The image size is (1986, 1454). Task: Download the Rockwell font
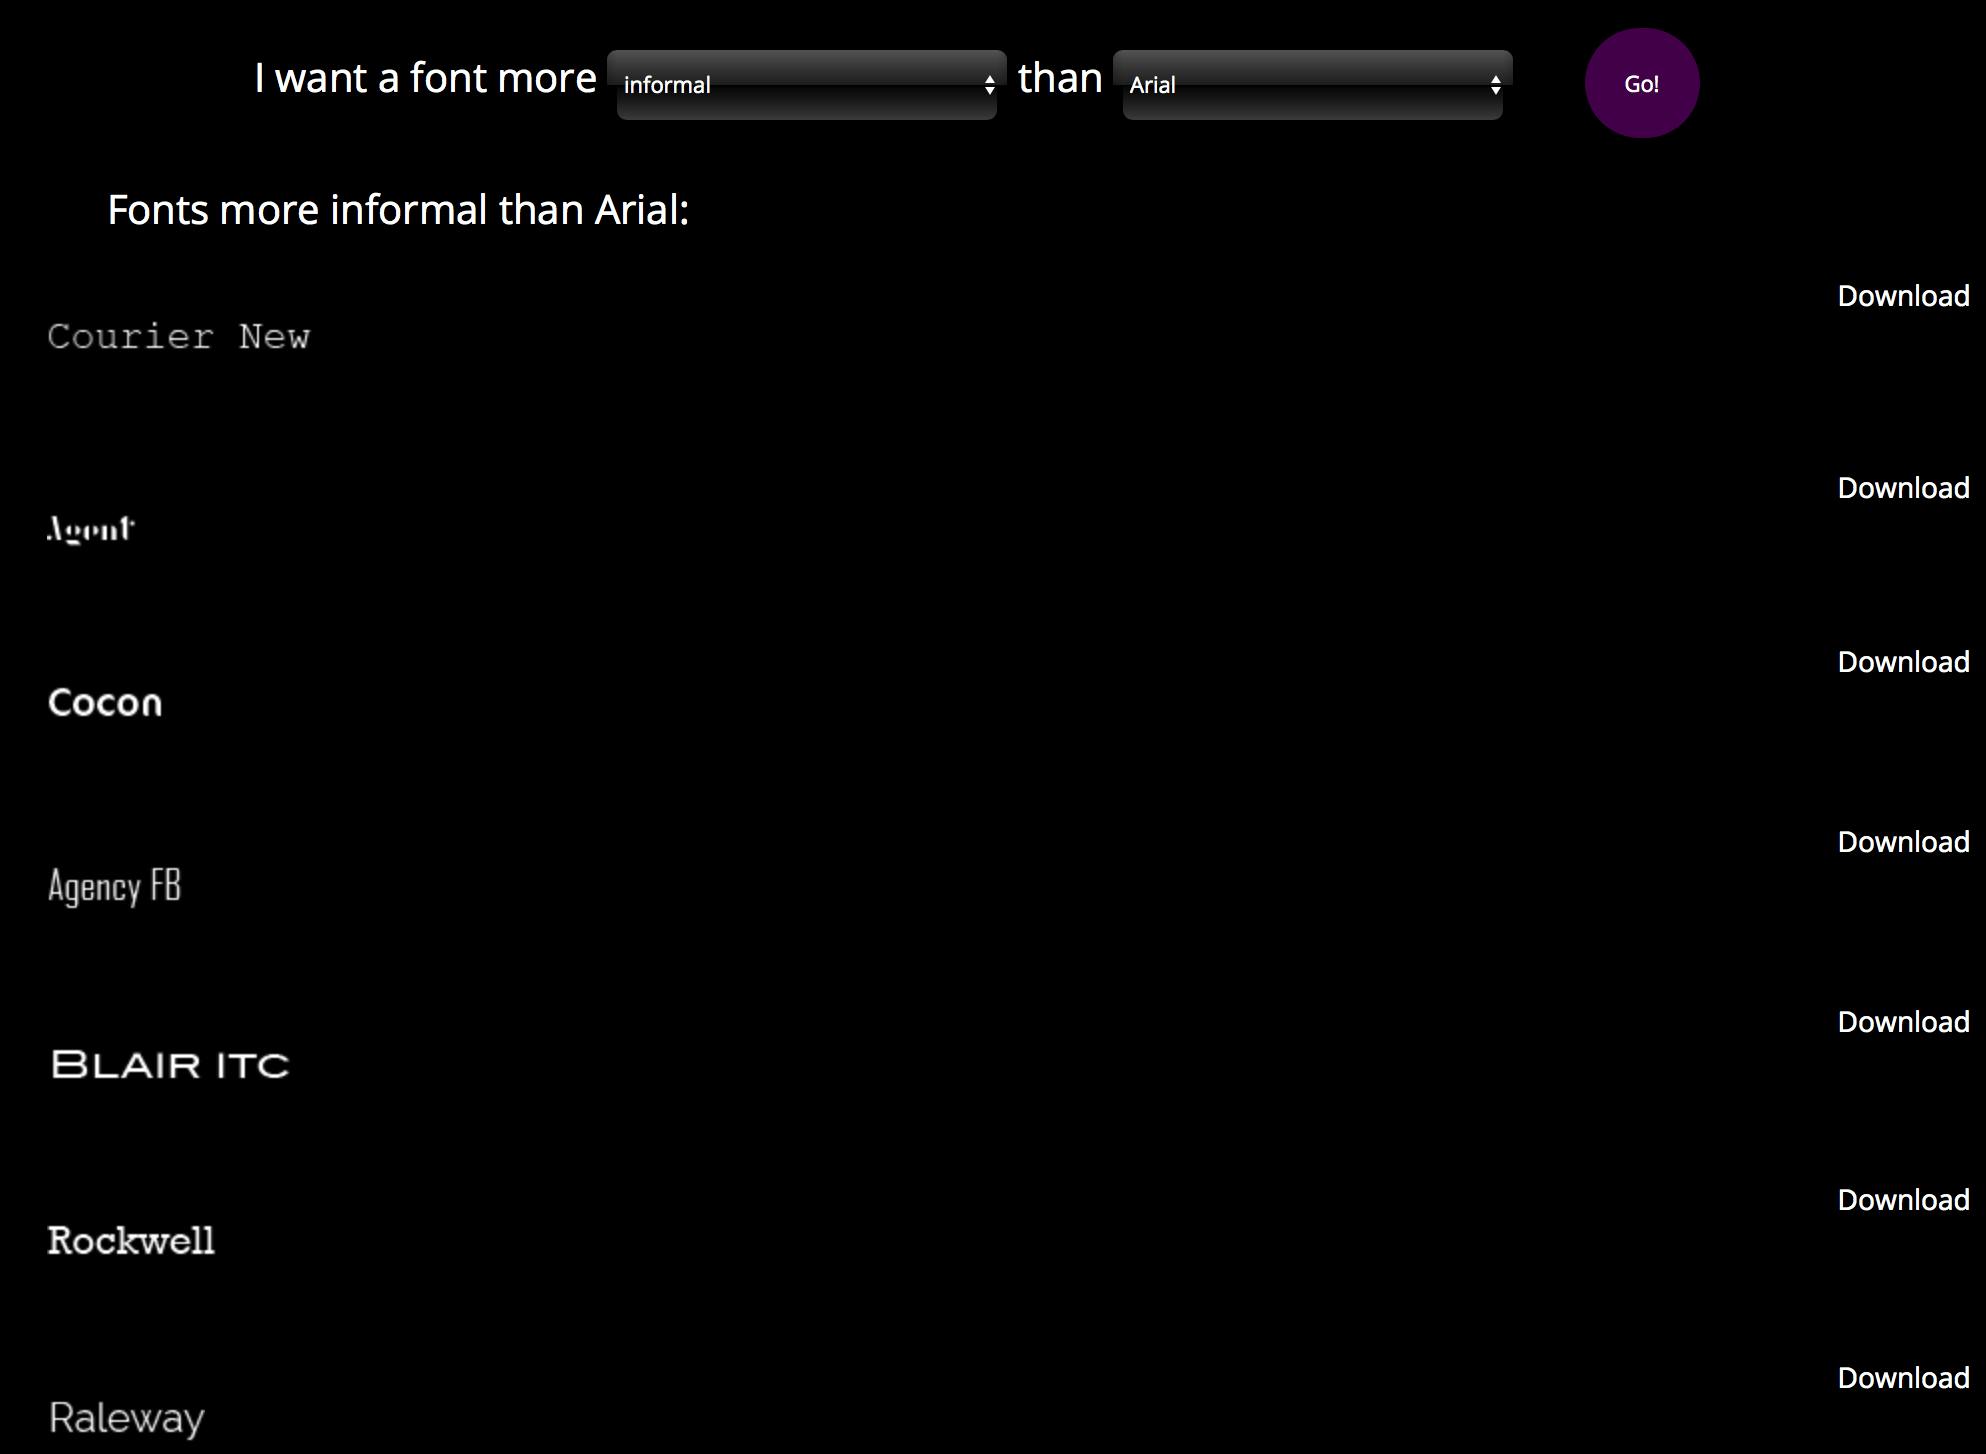click(1902, 1200)
